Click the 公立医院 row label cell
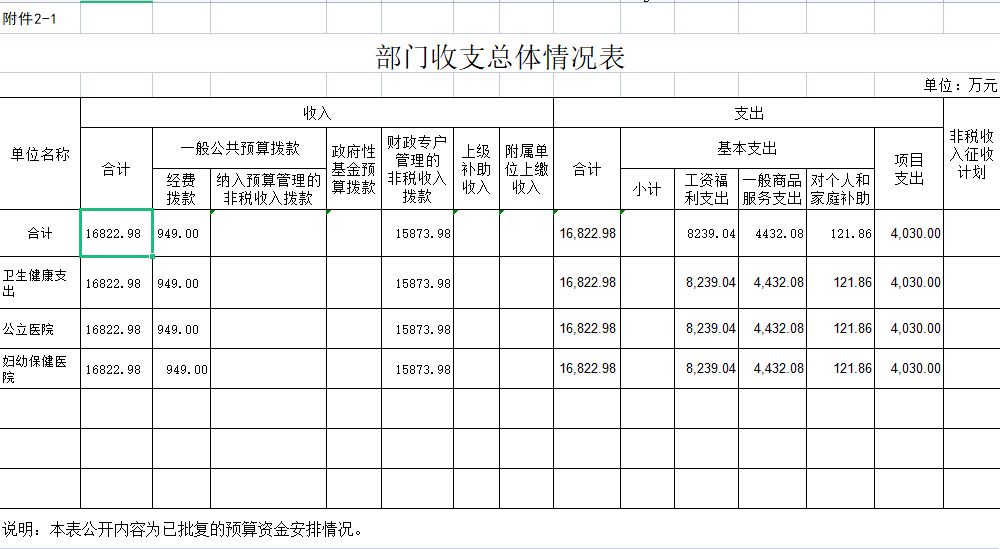This screenshot has height=549, width=1000. 40,328
